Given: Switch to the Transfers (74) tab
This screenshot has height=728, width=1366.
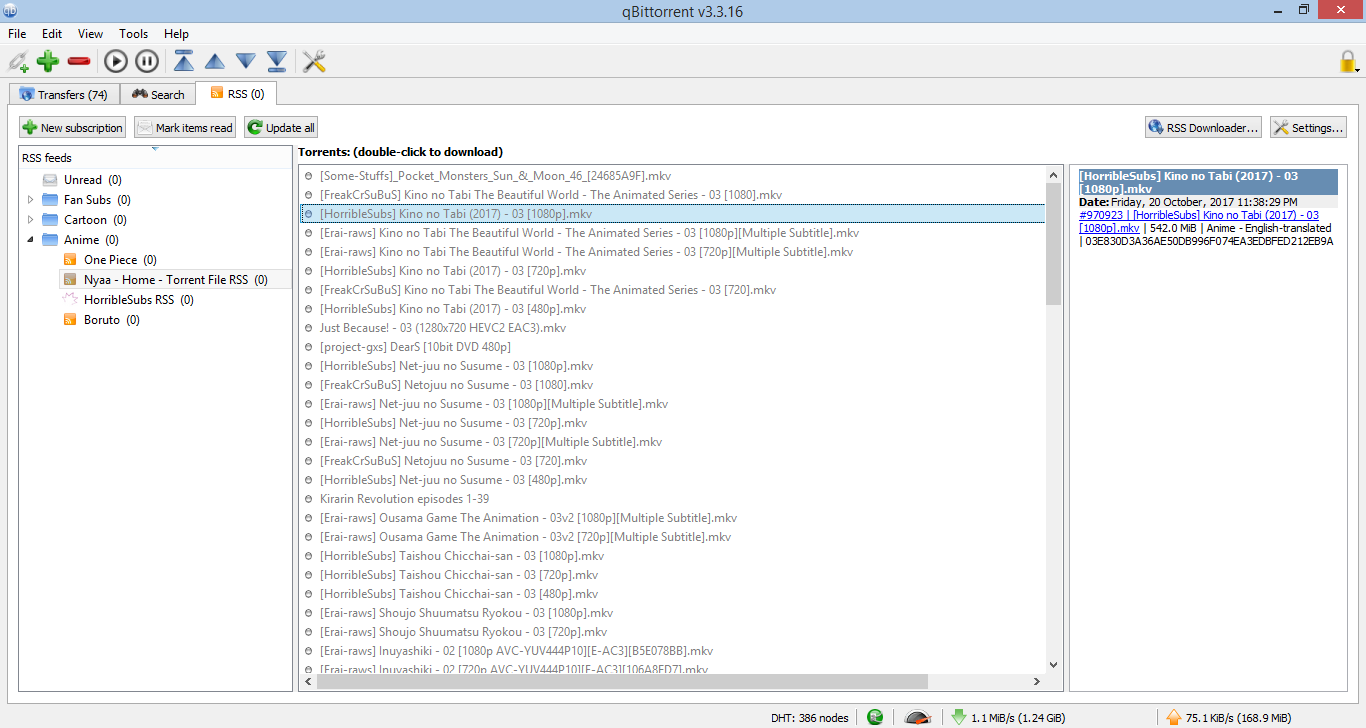Looking at the screenshot, I should pyautogui.click(x=64, y=95).
